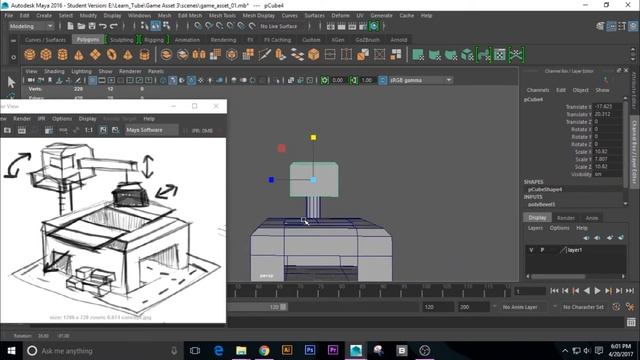Switch to the Anim layer tab
The width and height of the screenshot is (640, 360).
click(592, 218)
